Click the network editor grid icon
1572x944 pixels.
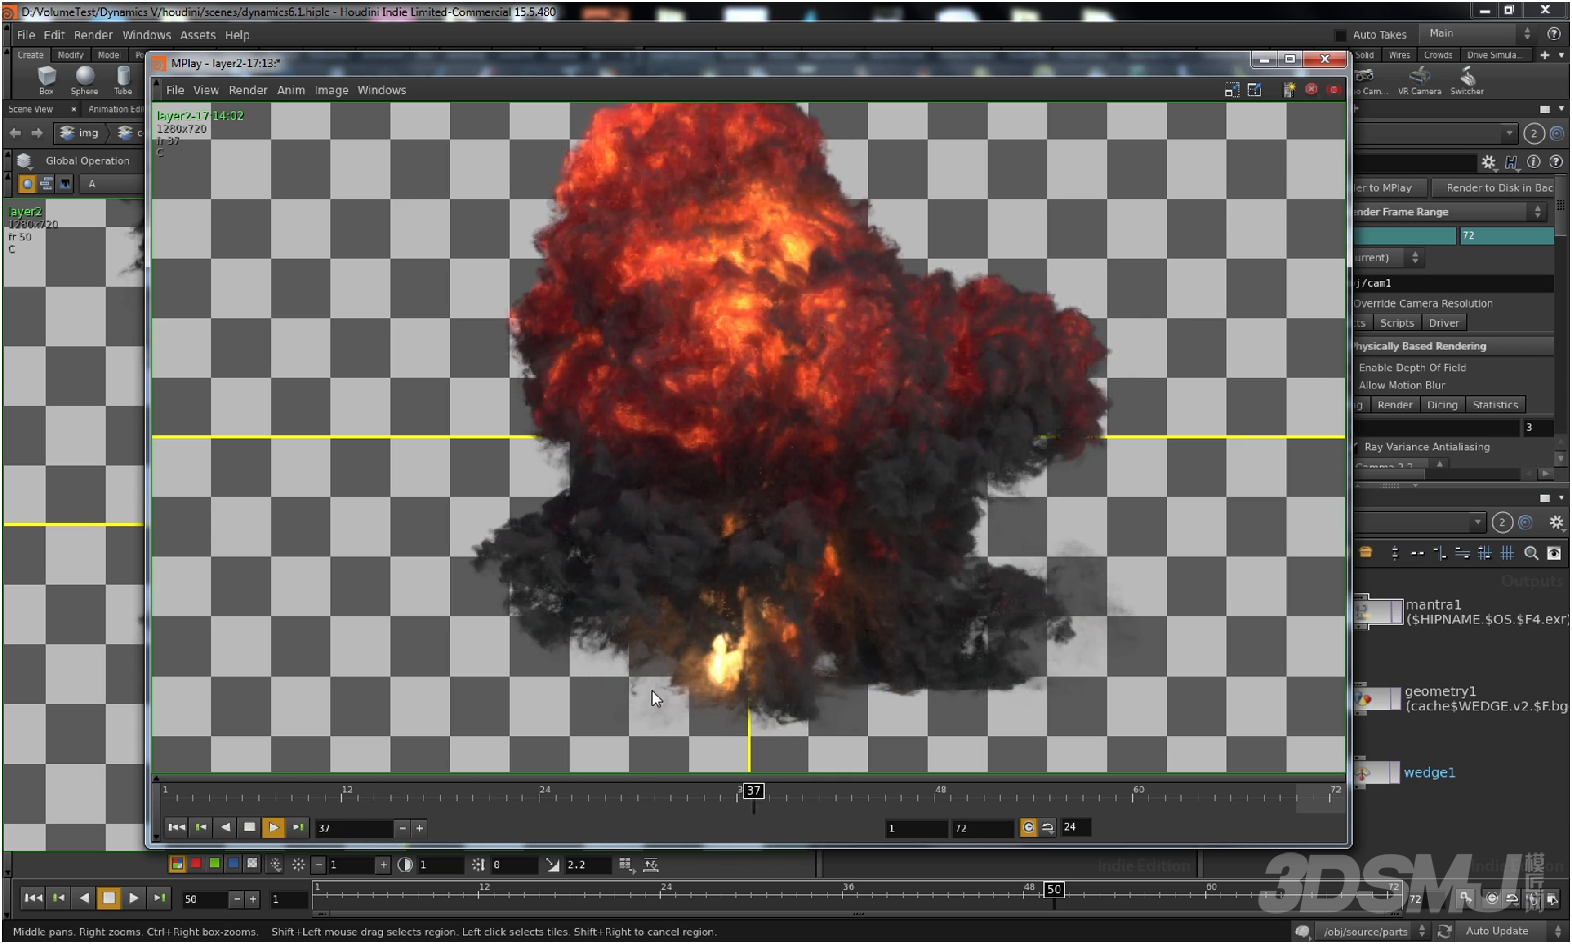tap(1507, 553)
